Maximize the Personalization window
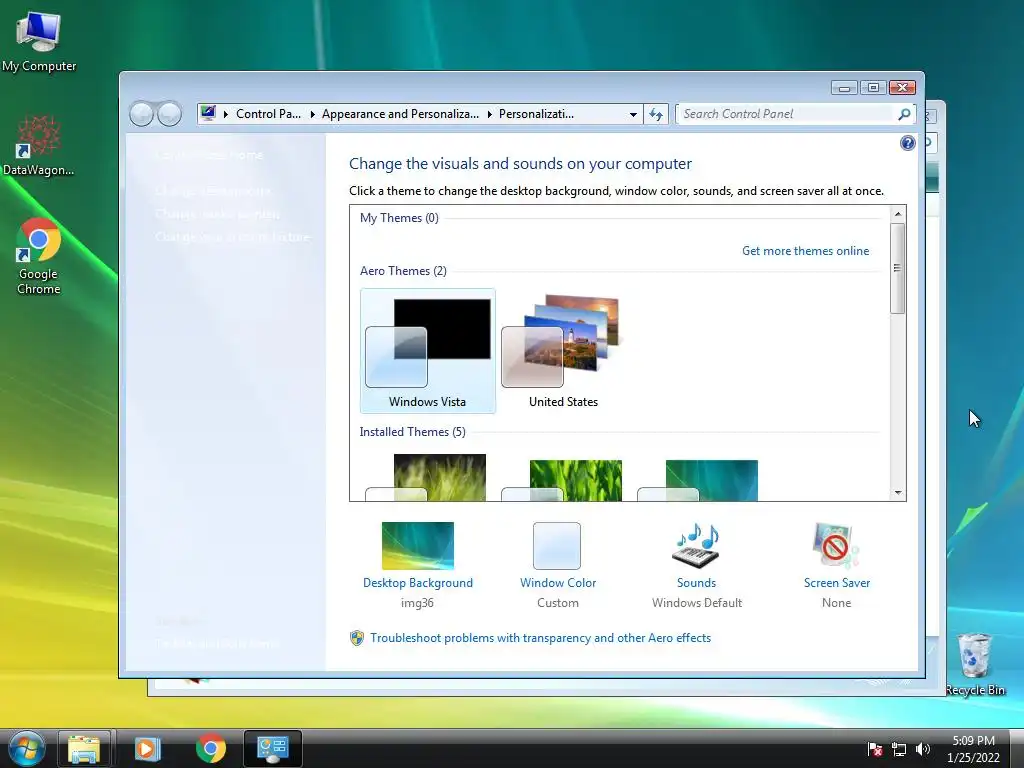 [x=873, y=88]
